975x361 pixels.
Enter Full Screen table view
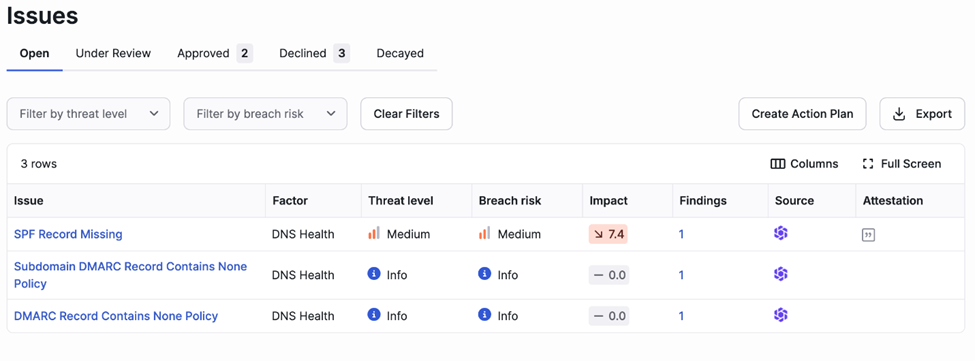tap(902, 164)
